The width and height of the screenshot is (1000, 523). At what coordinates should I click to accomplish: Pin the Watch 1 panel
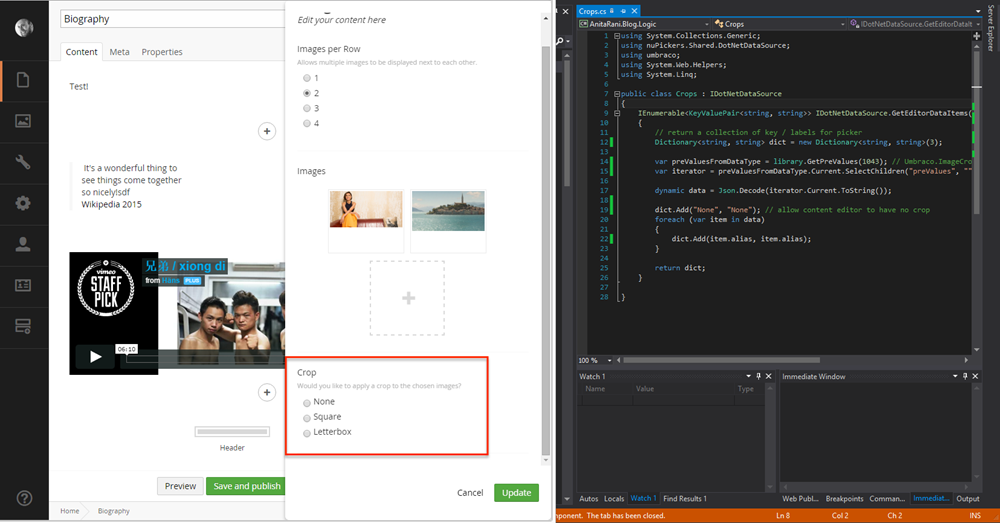pos(759,376)
